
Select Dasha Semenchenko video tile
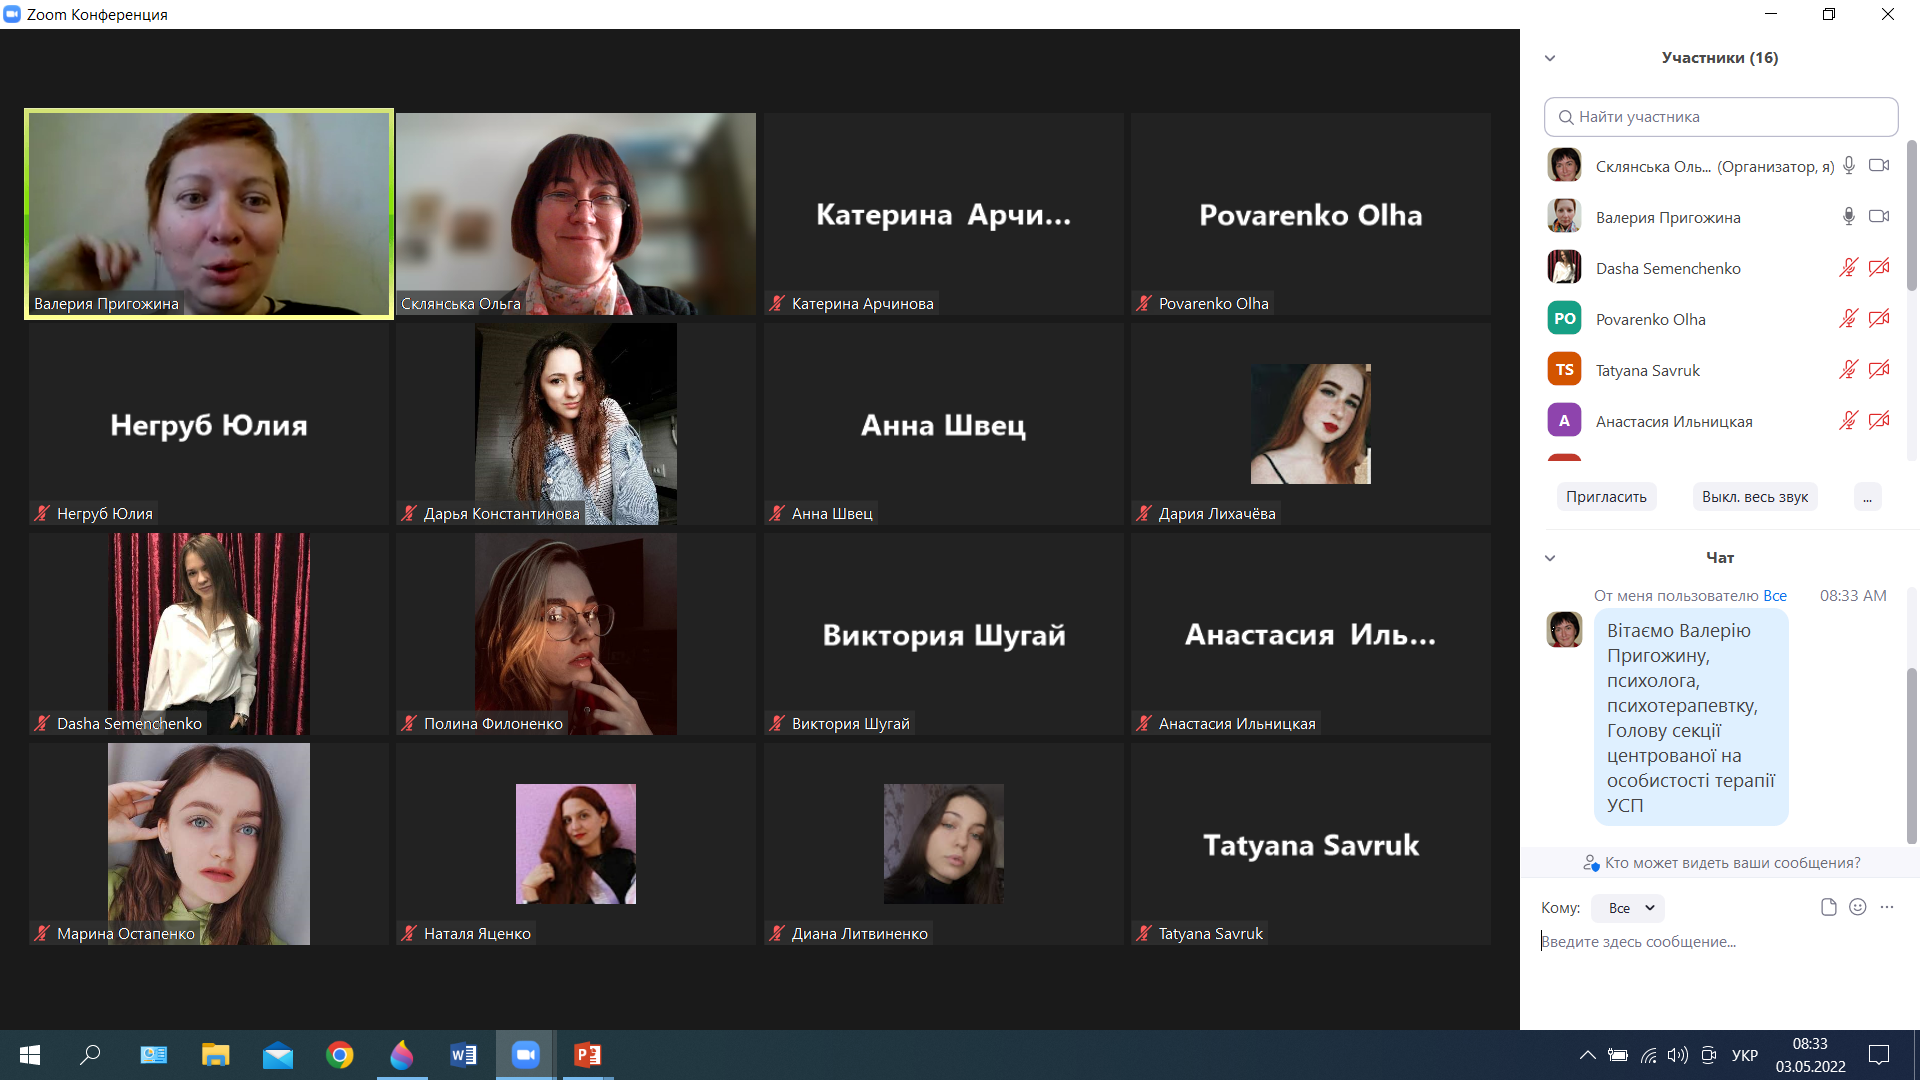[x=209, y=634]
